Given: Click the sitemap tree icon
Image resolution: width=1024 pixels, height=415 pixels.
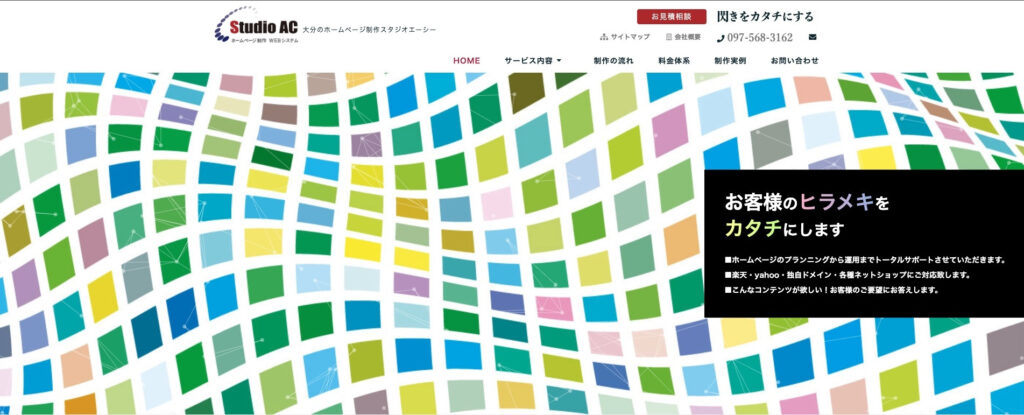Looking at the screenshot, I should [604, 37].
